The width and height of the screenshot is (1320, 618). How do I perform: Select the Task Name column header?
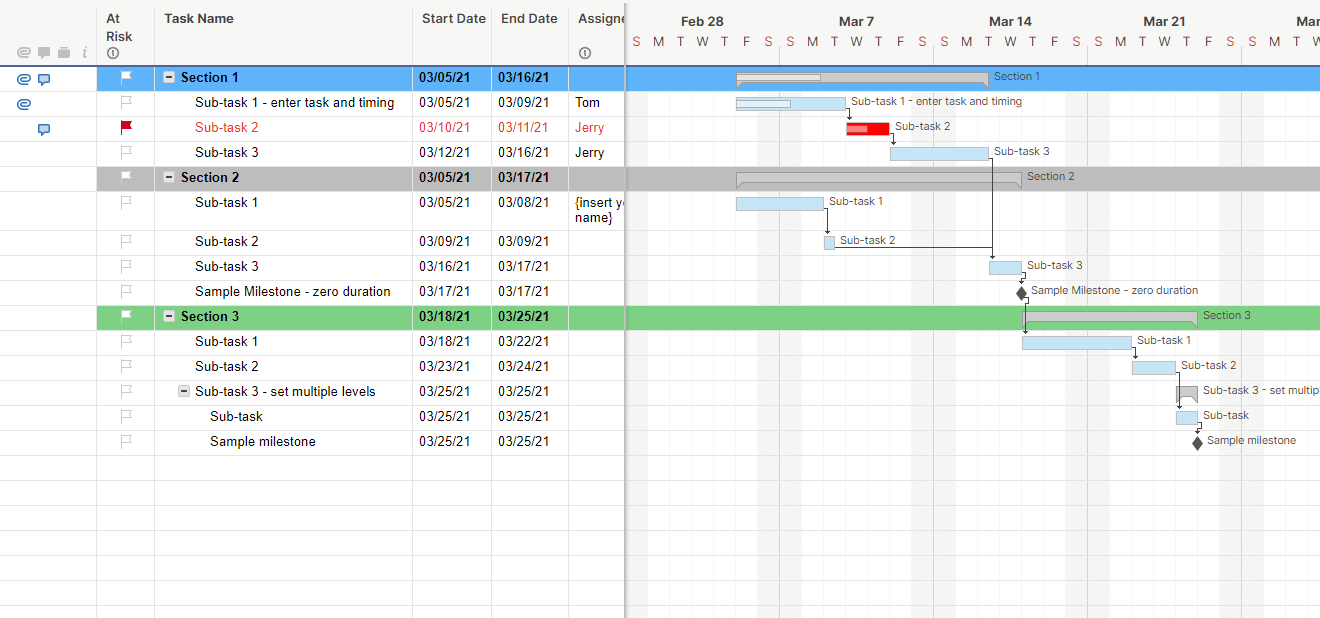tap(199, 18)
